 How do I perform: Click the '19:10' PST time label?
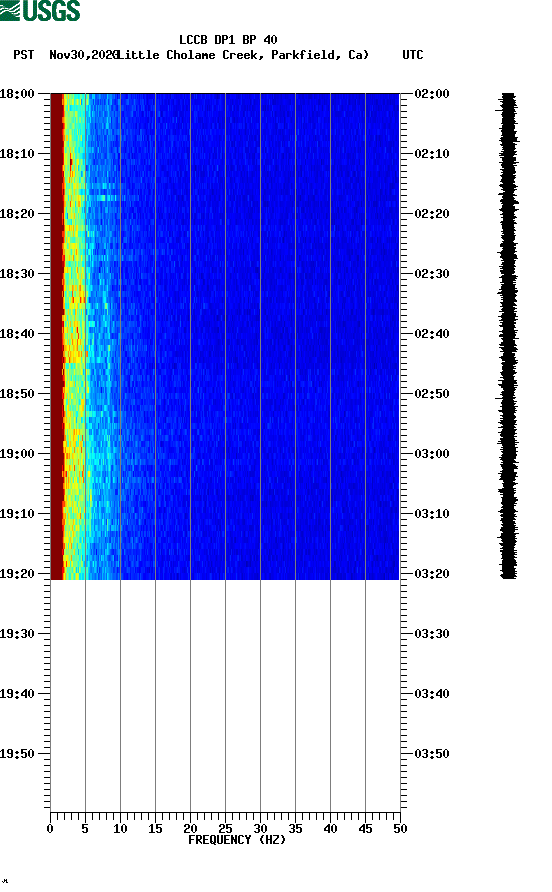pos(17,514)
